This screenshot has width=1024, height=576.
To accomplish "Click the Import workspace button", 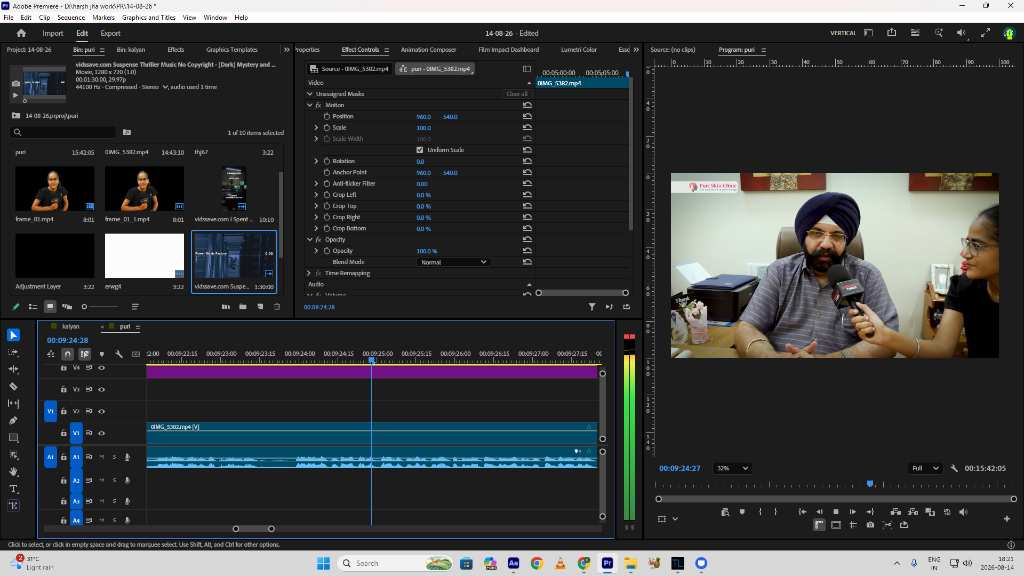I will point(53,33).
